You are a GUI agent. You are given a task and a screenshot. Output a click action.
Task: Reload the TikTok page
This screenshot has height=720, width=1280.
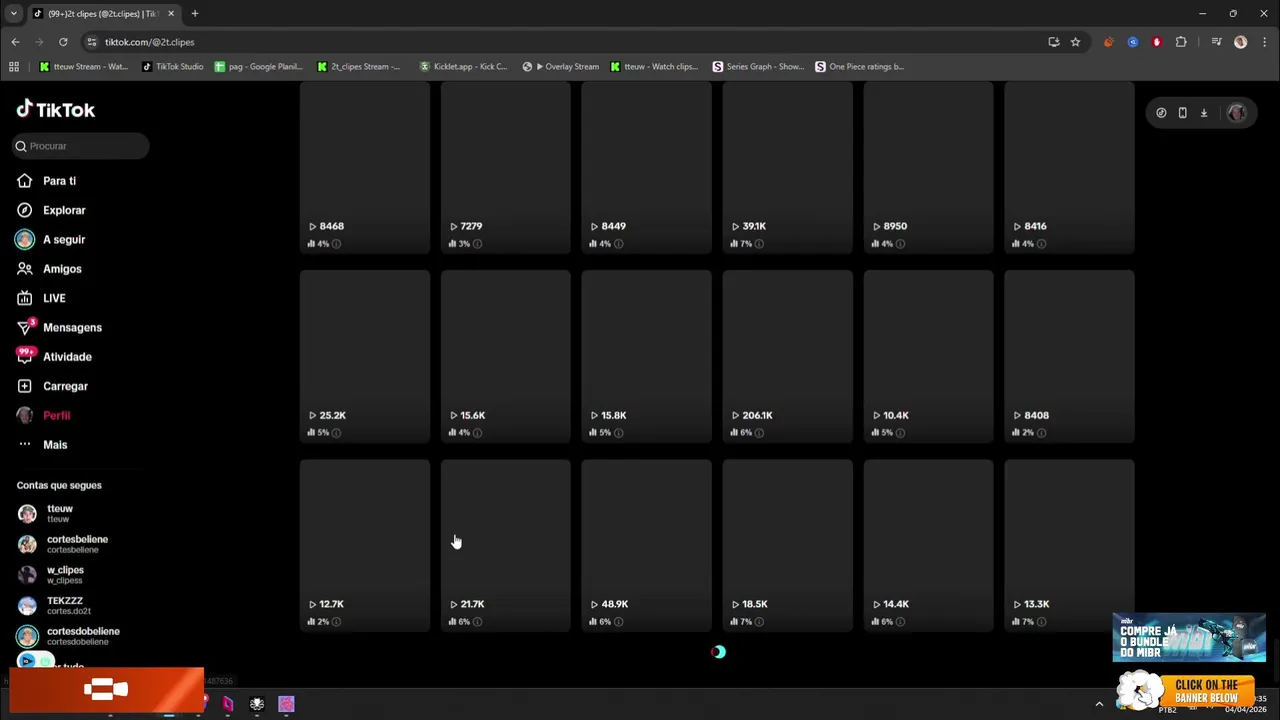coord(63,42)
